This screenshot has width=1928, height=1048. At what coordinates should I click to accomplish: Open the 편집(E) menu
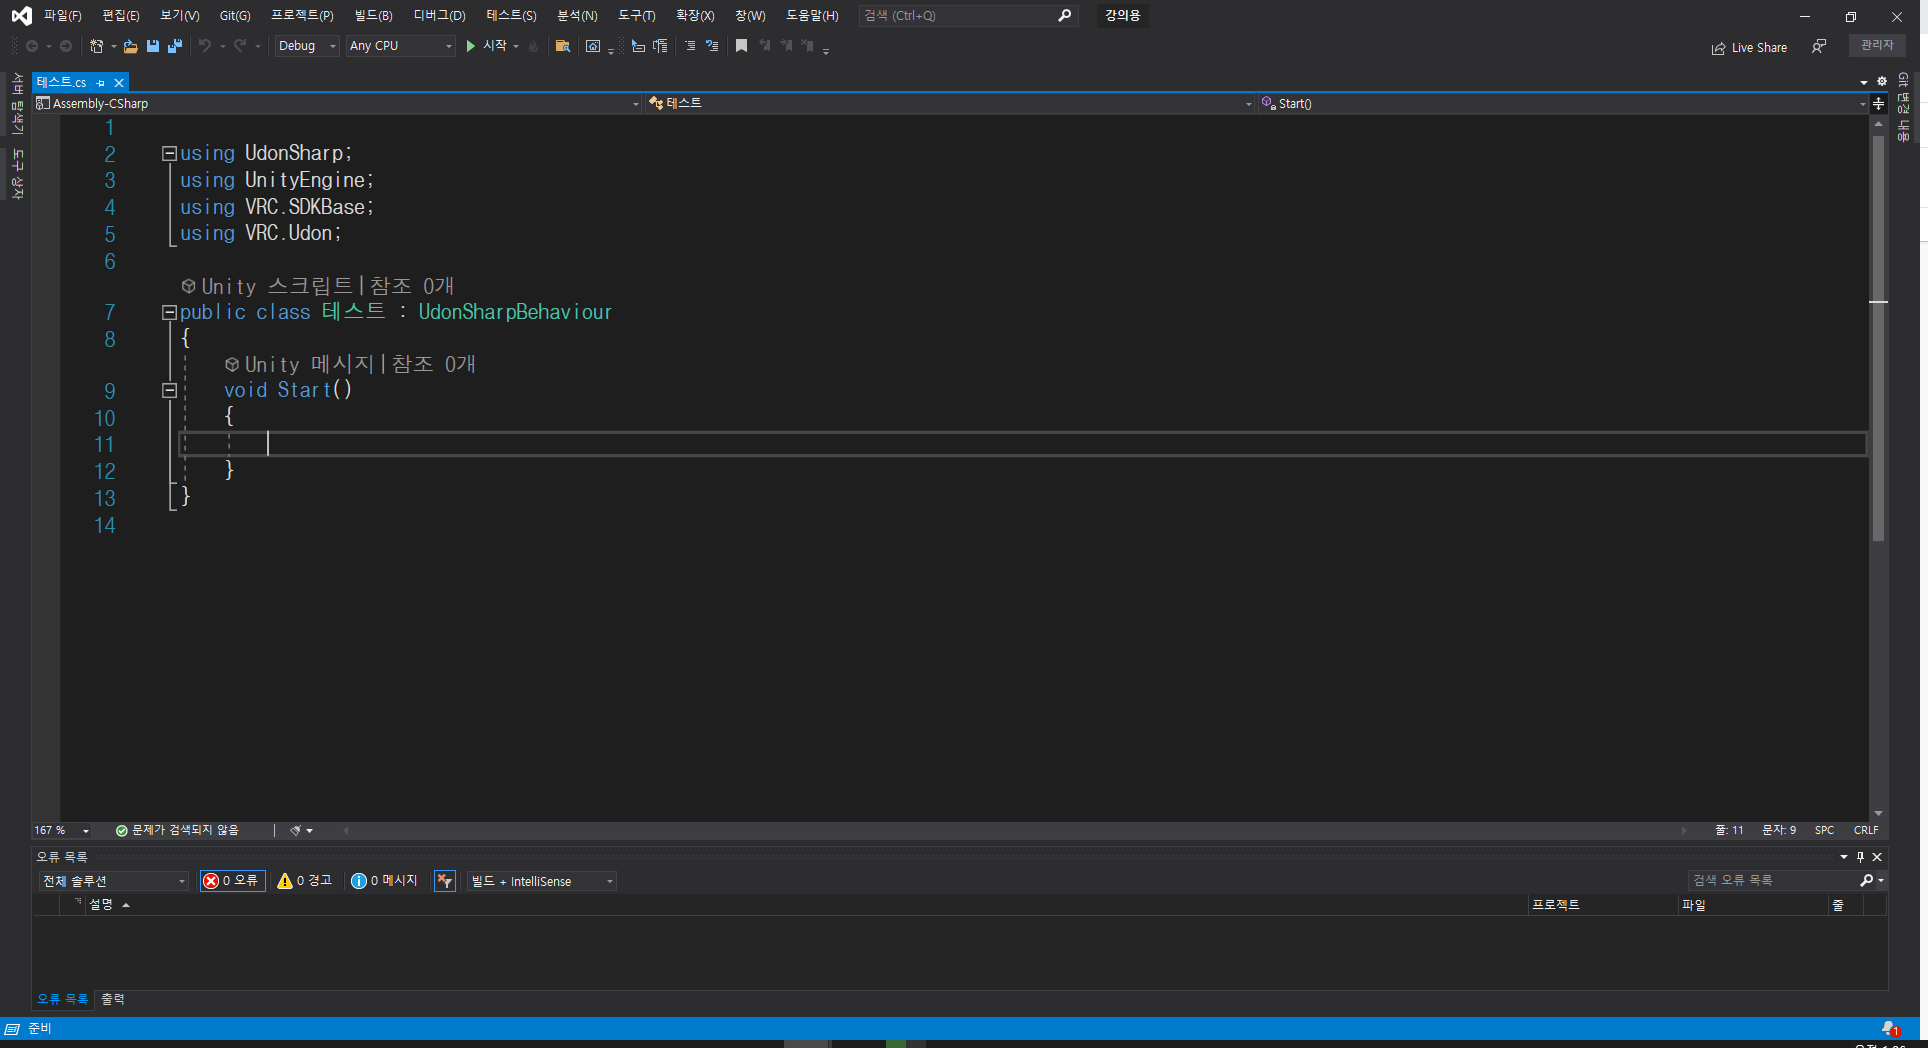click(x=121, y=16)
